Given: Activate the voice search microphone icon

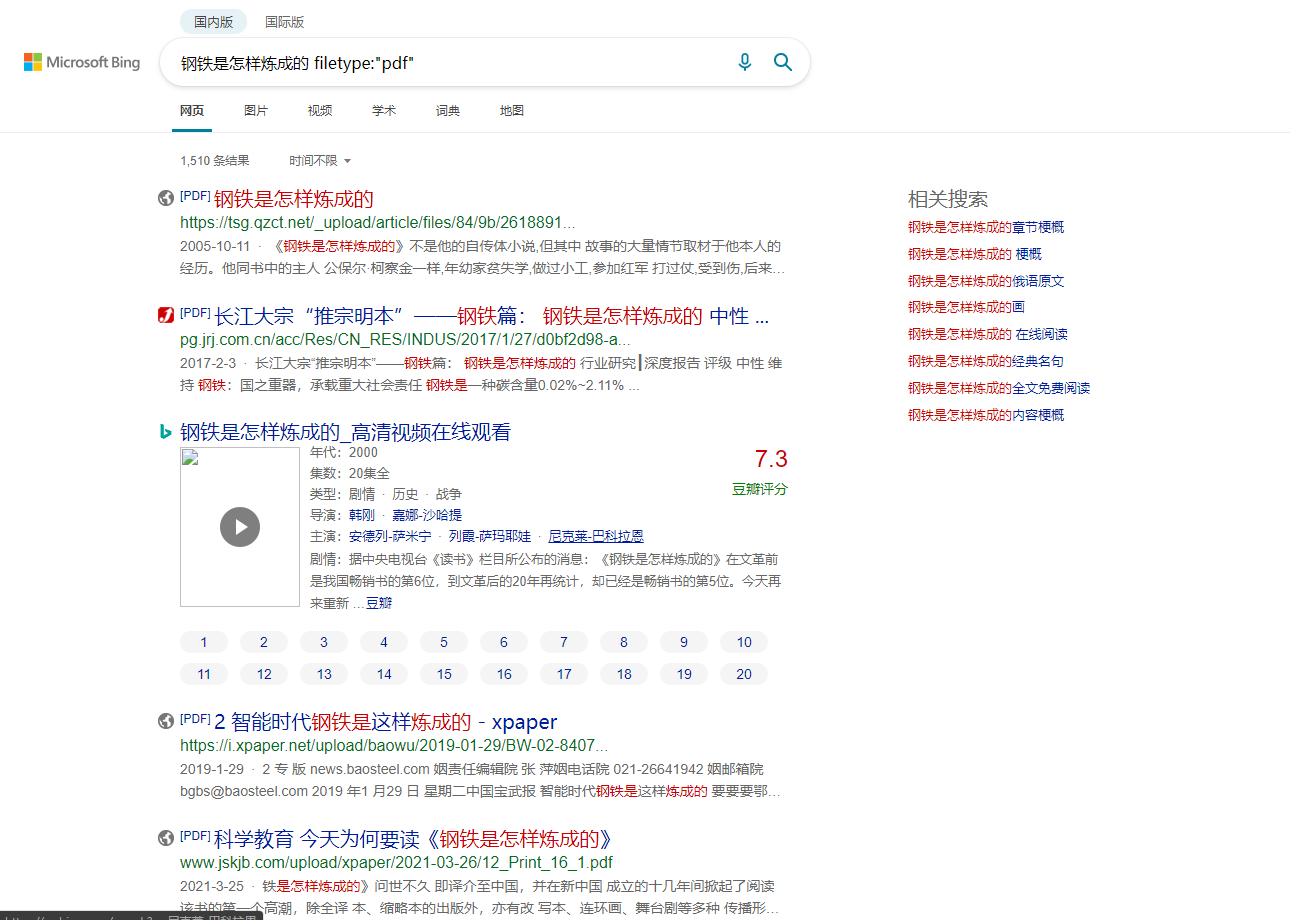Looking at the screenshot, I should tap(744, 62).
